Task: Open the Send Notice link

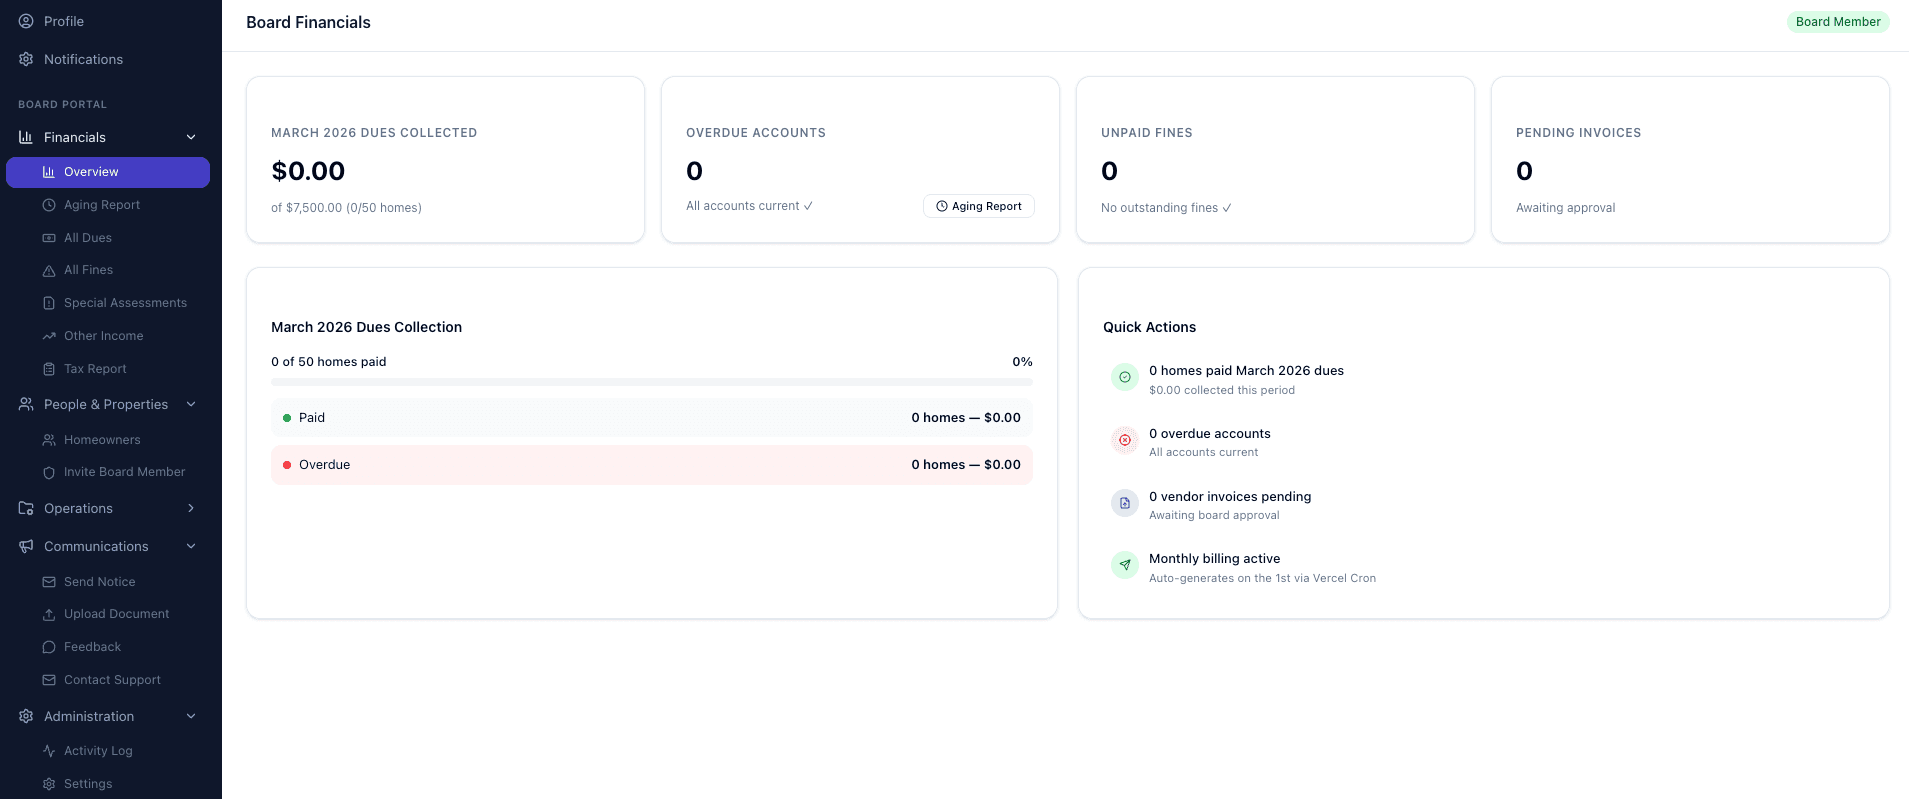Action: (99, 582)
